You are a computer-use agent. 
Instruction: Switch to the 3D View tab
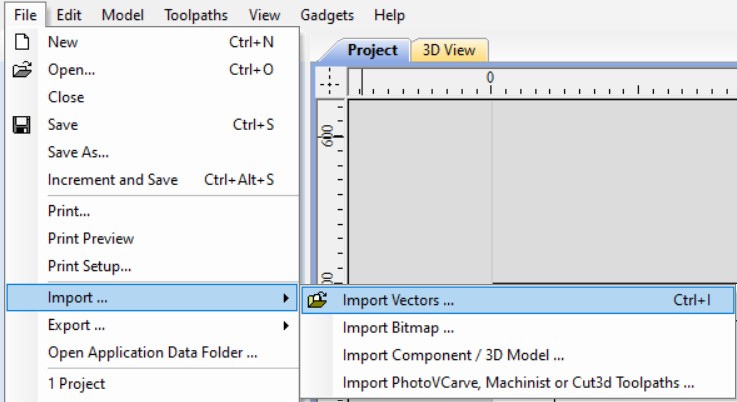(x=448, y=50)
